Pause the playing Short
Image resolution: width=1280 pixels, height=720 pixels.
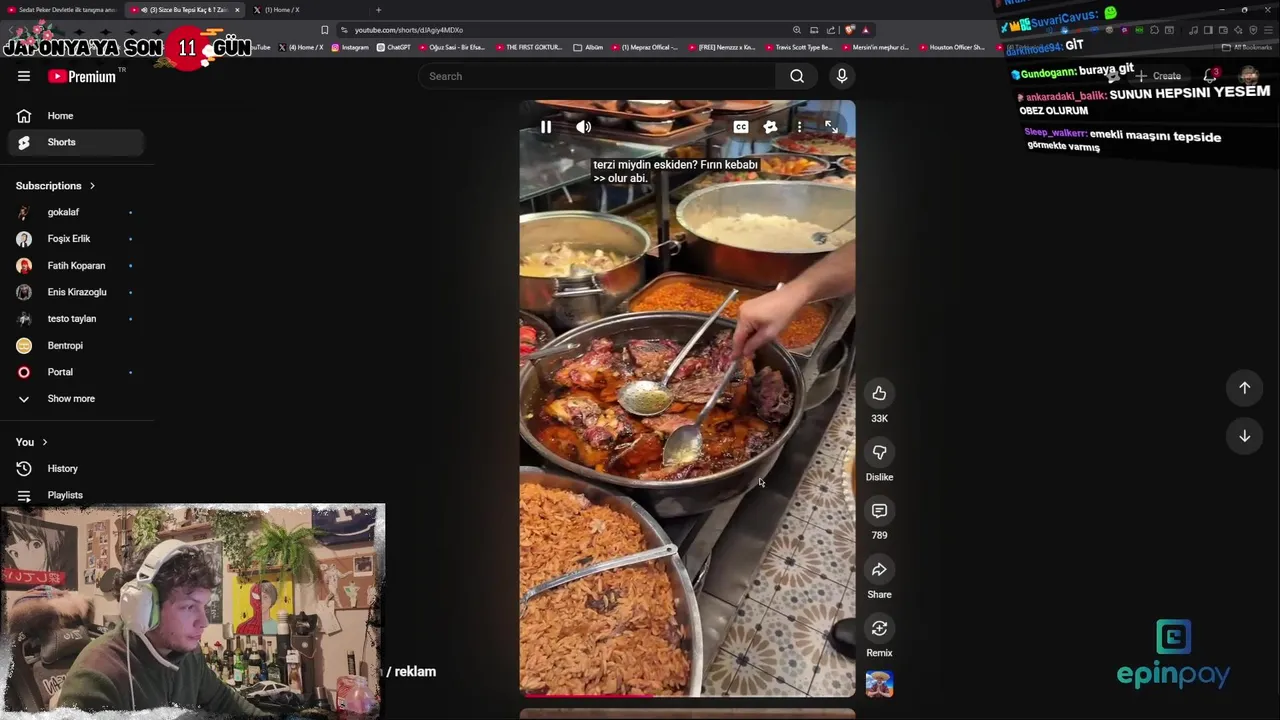click(546, 127)
